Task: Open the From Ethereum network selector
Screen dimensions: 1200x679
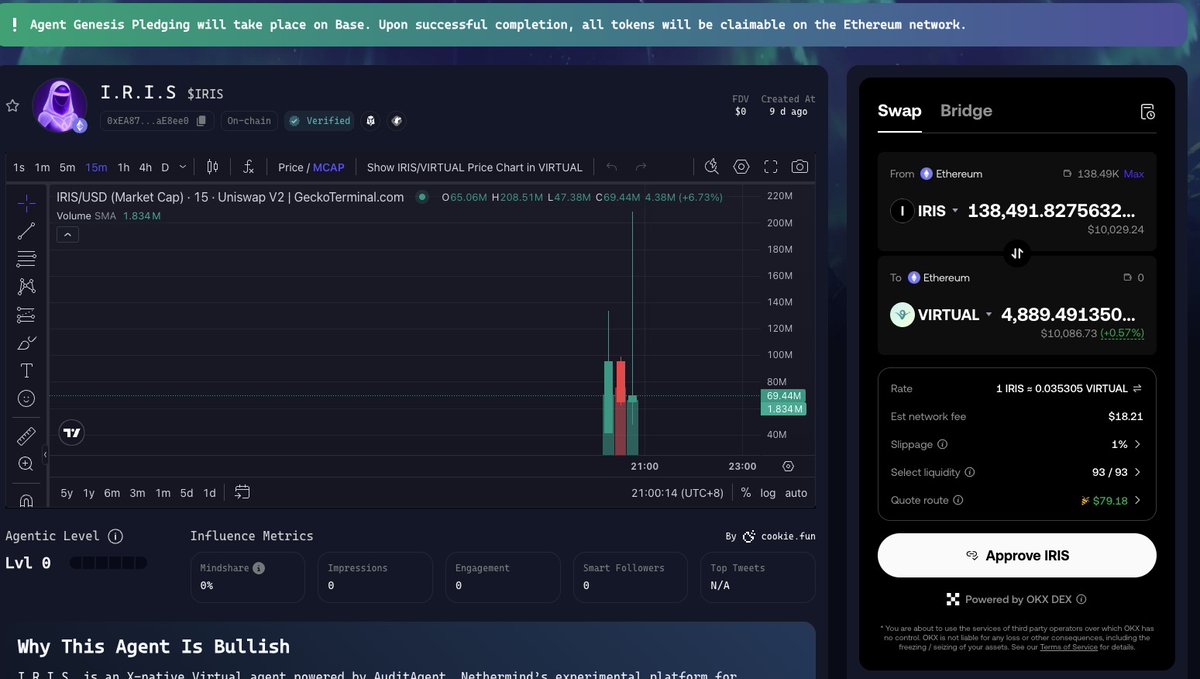Action: tap(951, 174)
